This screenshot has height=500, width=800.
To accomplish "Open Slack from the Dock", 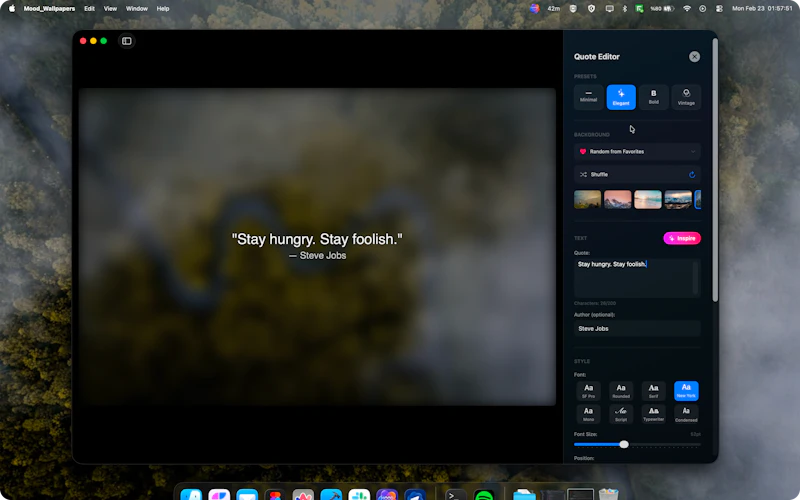I will click(359, 495).
